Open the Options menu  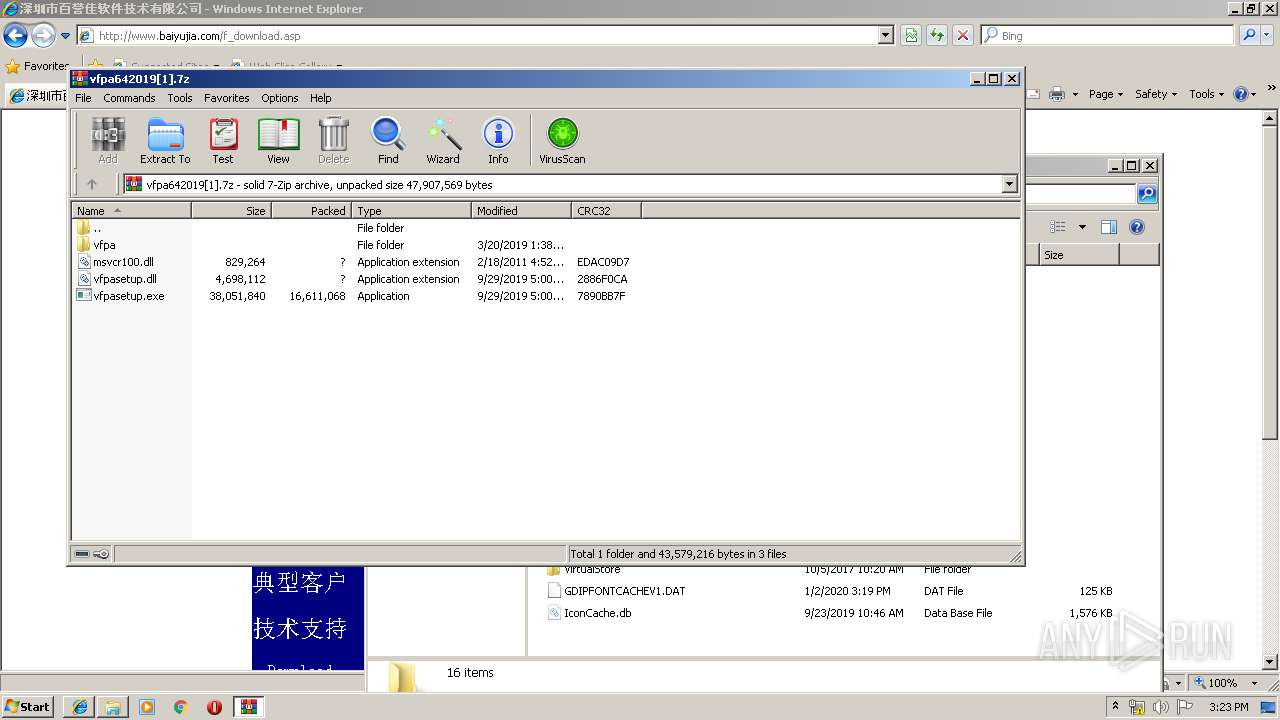tap(280, 98)
